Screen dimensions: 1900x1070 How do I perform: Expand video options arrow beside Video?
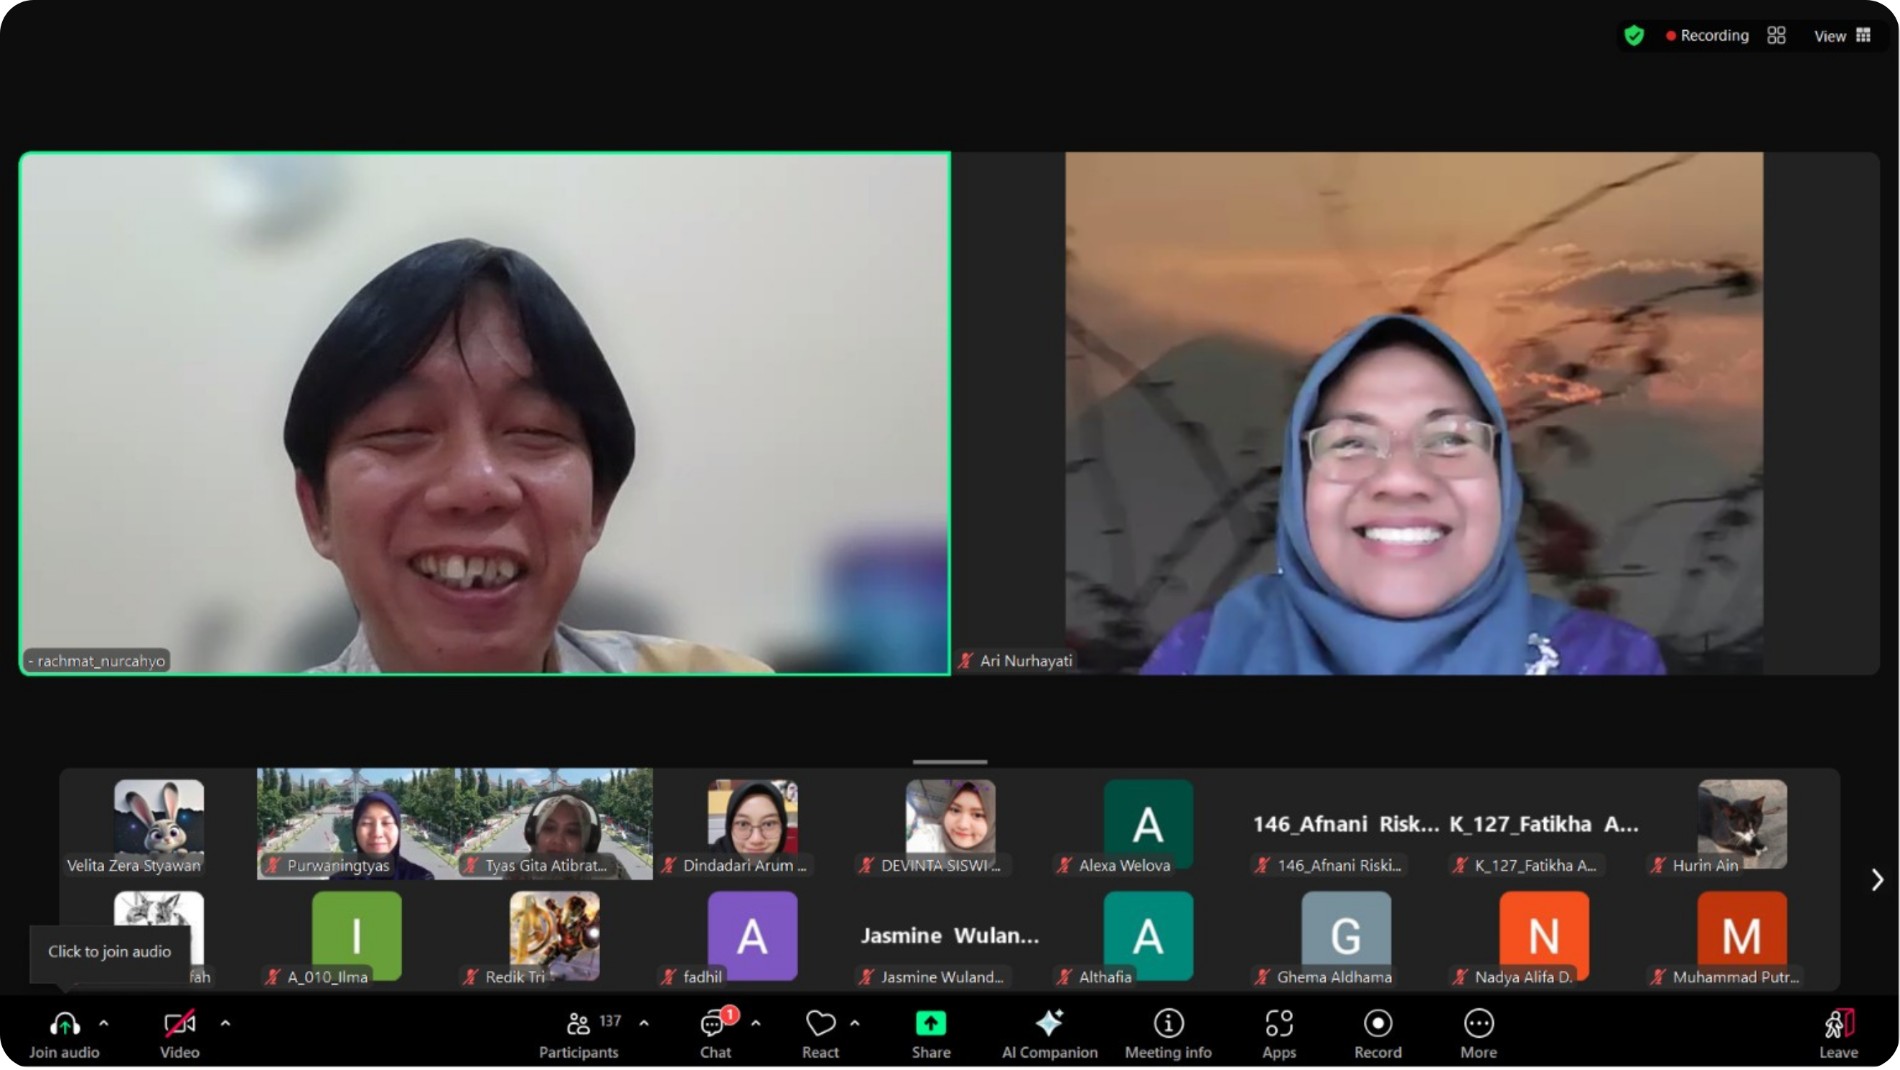[225, 1023]
